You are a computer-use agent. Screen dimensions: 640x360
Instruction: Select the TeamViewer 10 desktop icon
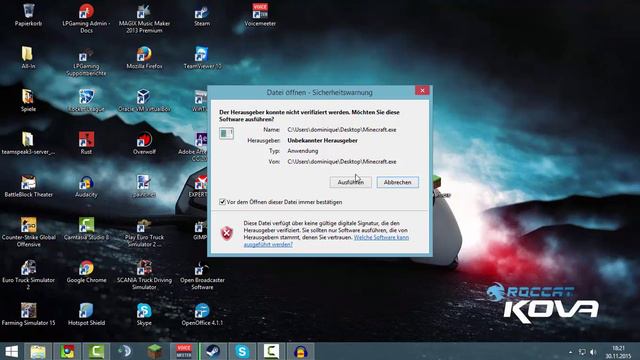[x=202, y=58]
